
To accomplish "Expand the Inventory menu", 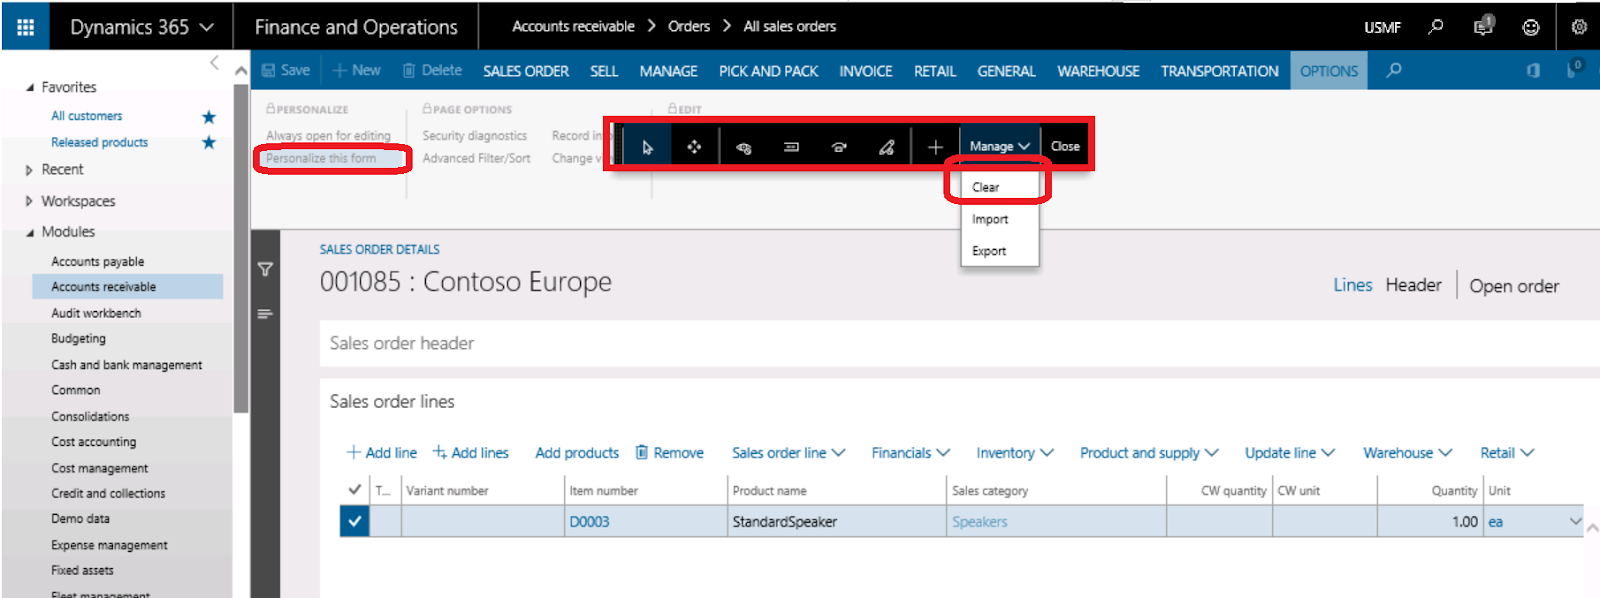I will (1015, 453).
